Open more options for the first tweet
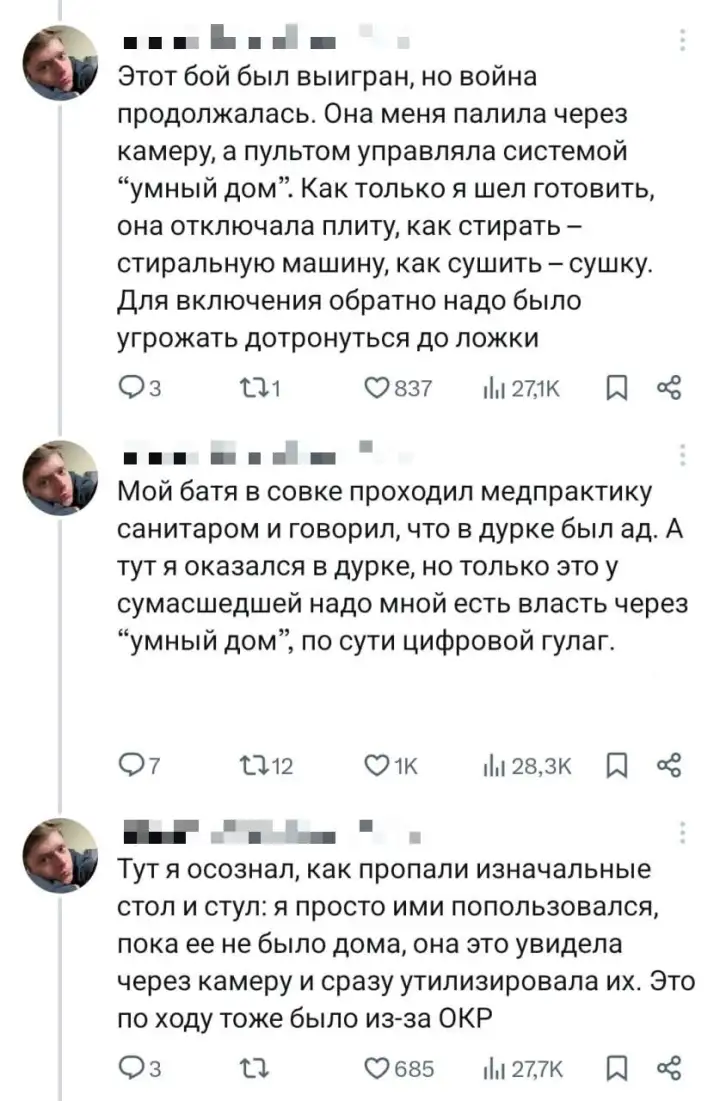 (682, 41)
